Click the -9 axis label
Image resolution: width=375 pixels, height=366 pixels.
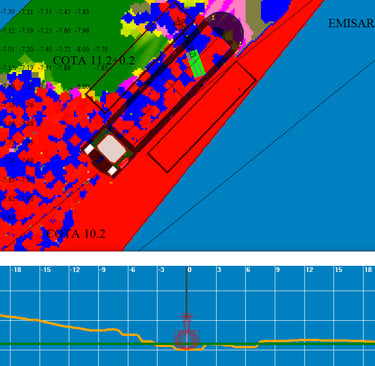[x=103, y=269]
